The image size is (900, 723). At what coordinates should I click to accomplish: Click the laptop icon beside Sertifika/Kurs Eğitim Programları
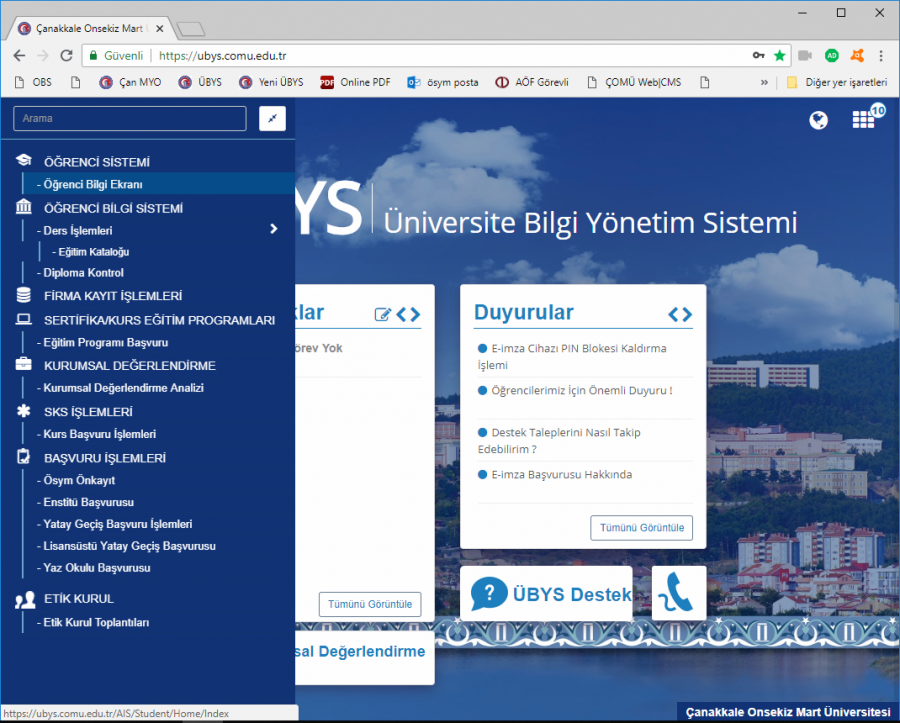coord(24,319)
